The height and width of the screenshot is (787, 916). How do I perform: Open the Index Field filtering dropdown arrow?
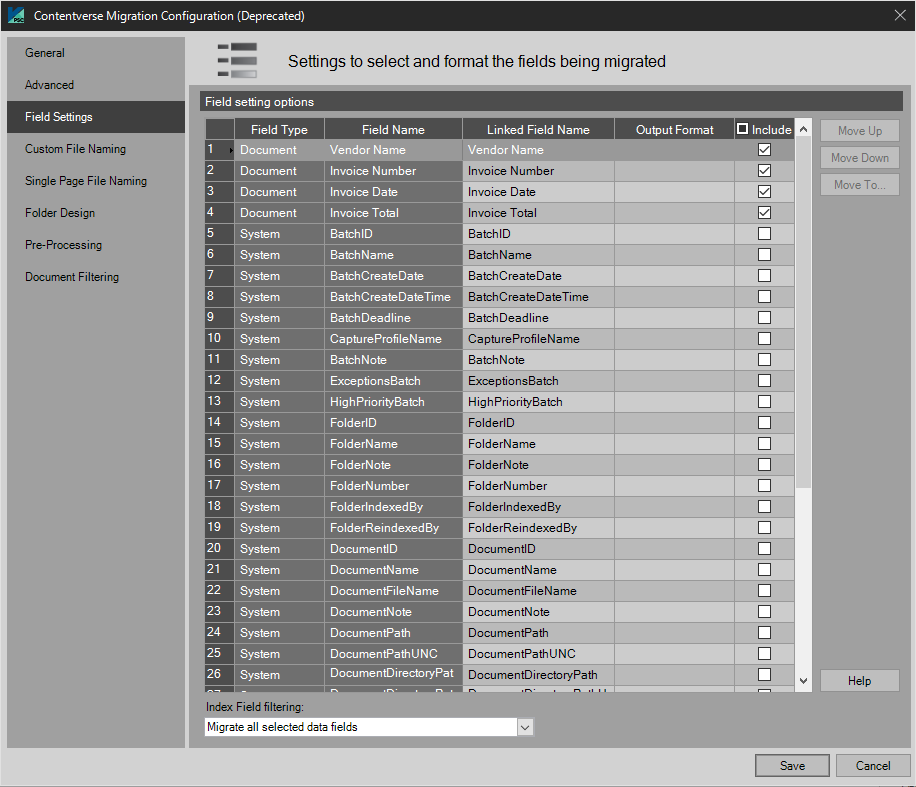click(525, 727)
